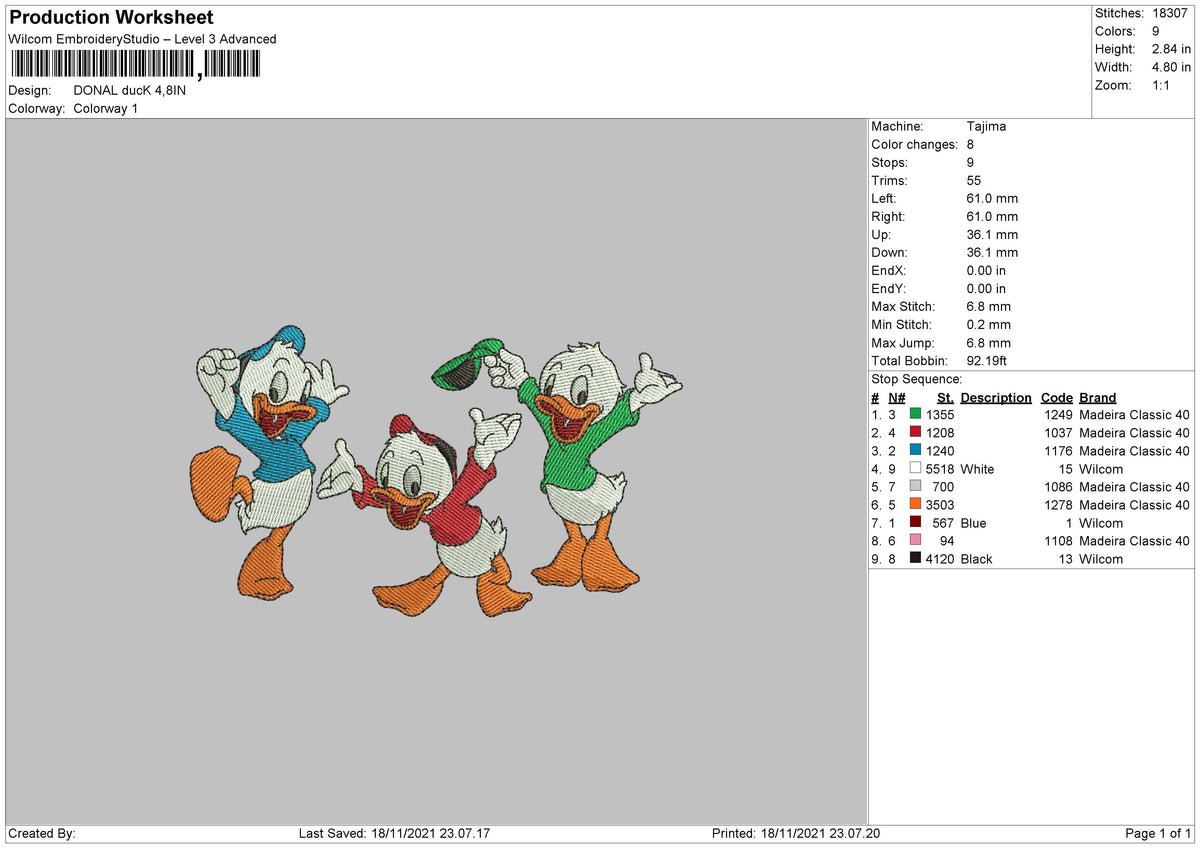The image size is (1200, 848).
Task: Click the Max Stitch value 6.8 mm
Action: tap(989, 306)
